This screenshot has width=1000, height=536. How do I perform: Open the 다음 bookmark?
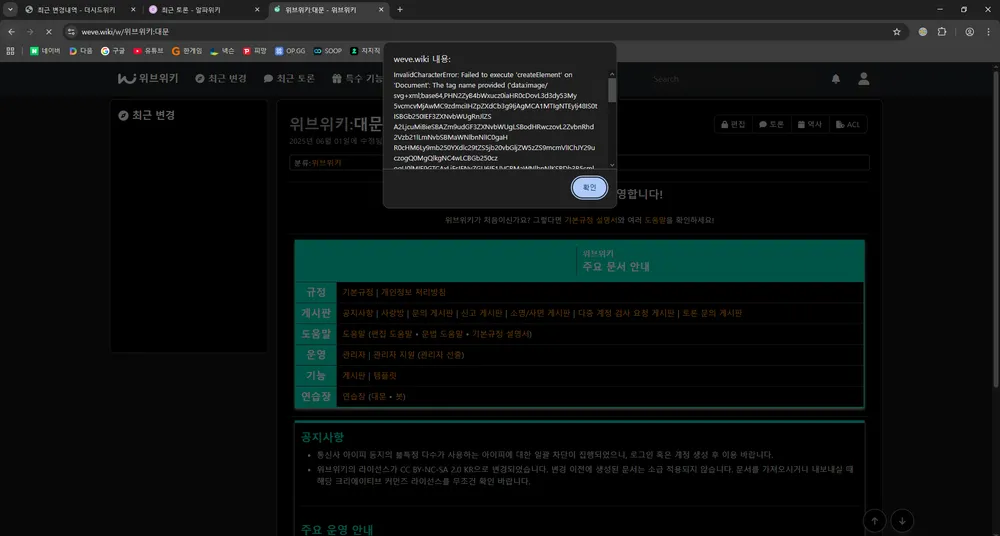[81, 50]
